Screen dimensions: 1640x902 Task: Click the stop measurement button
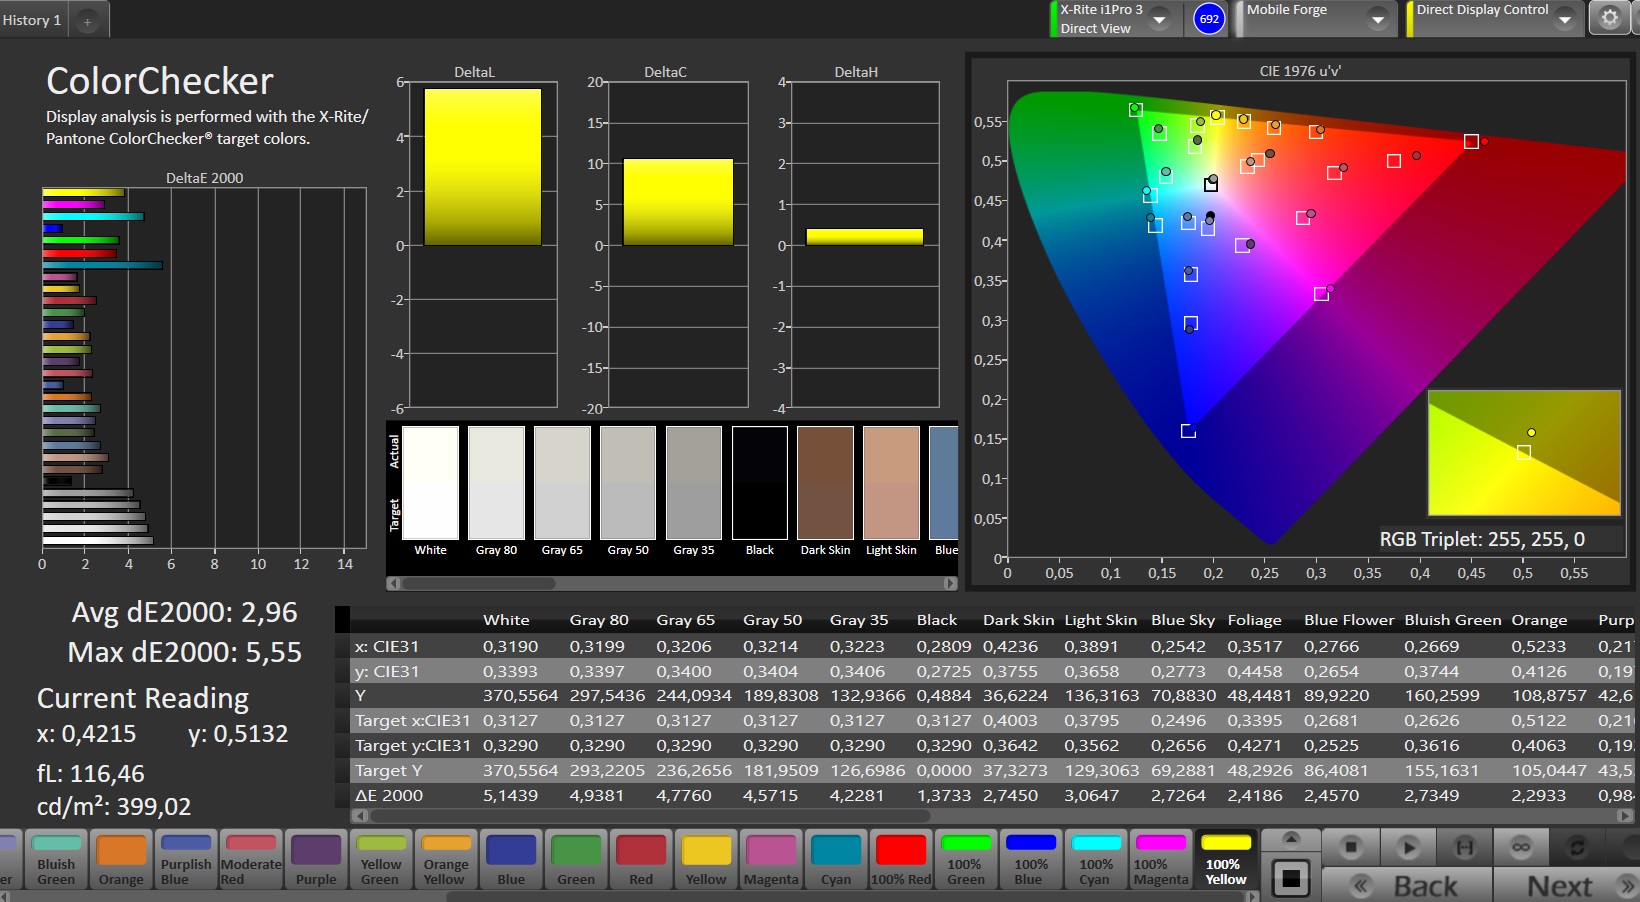click(1351, 848)
